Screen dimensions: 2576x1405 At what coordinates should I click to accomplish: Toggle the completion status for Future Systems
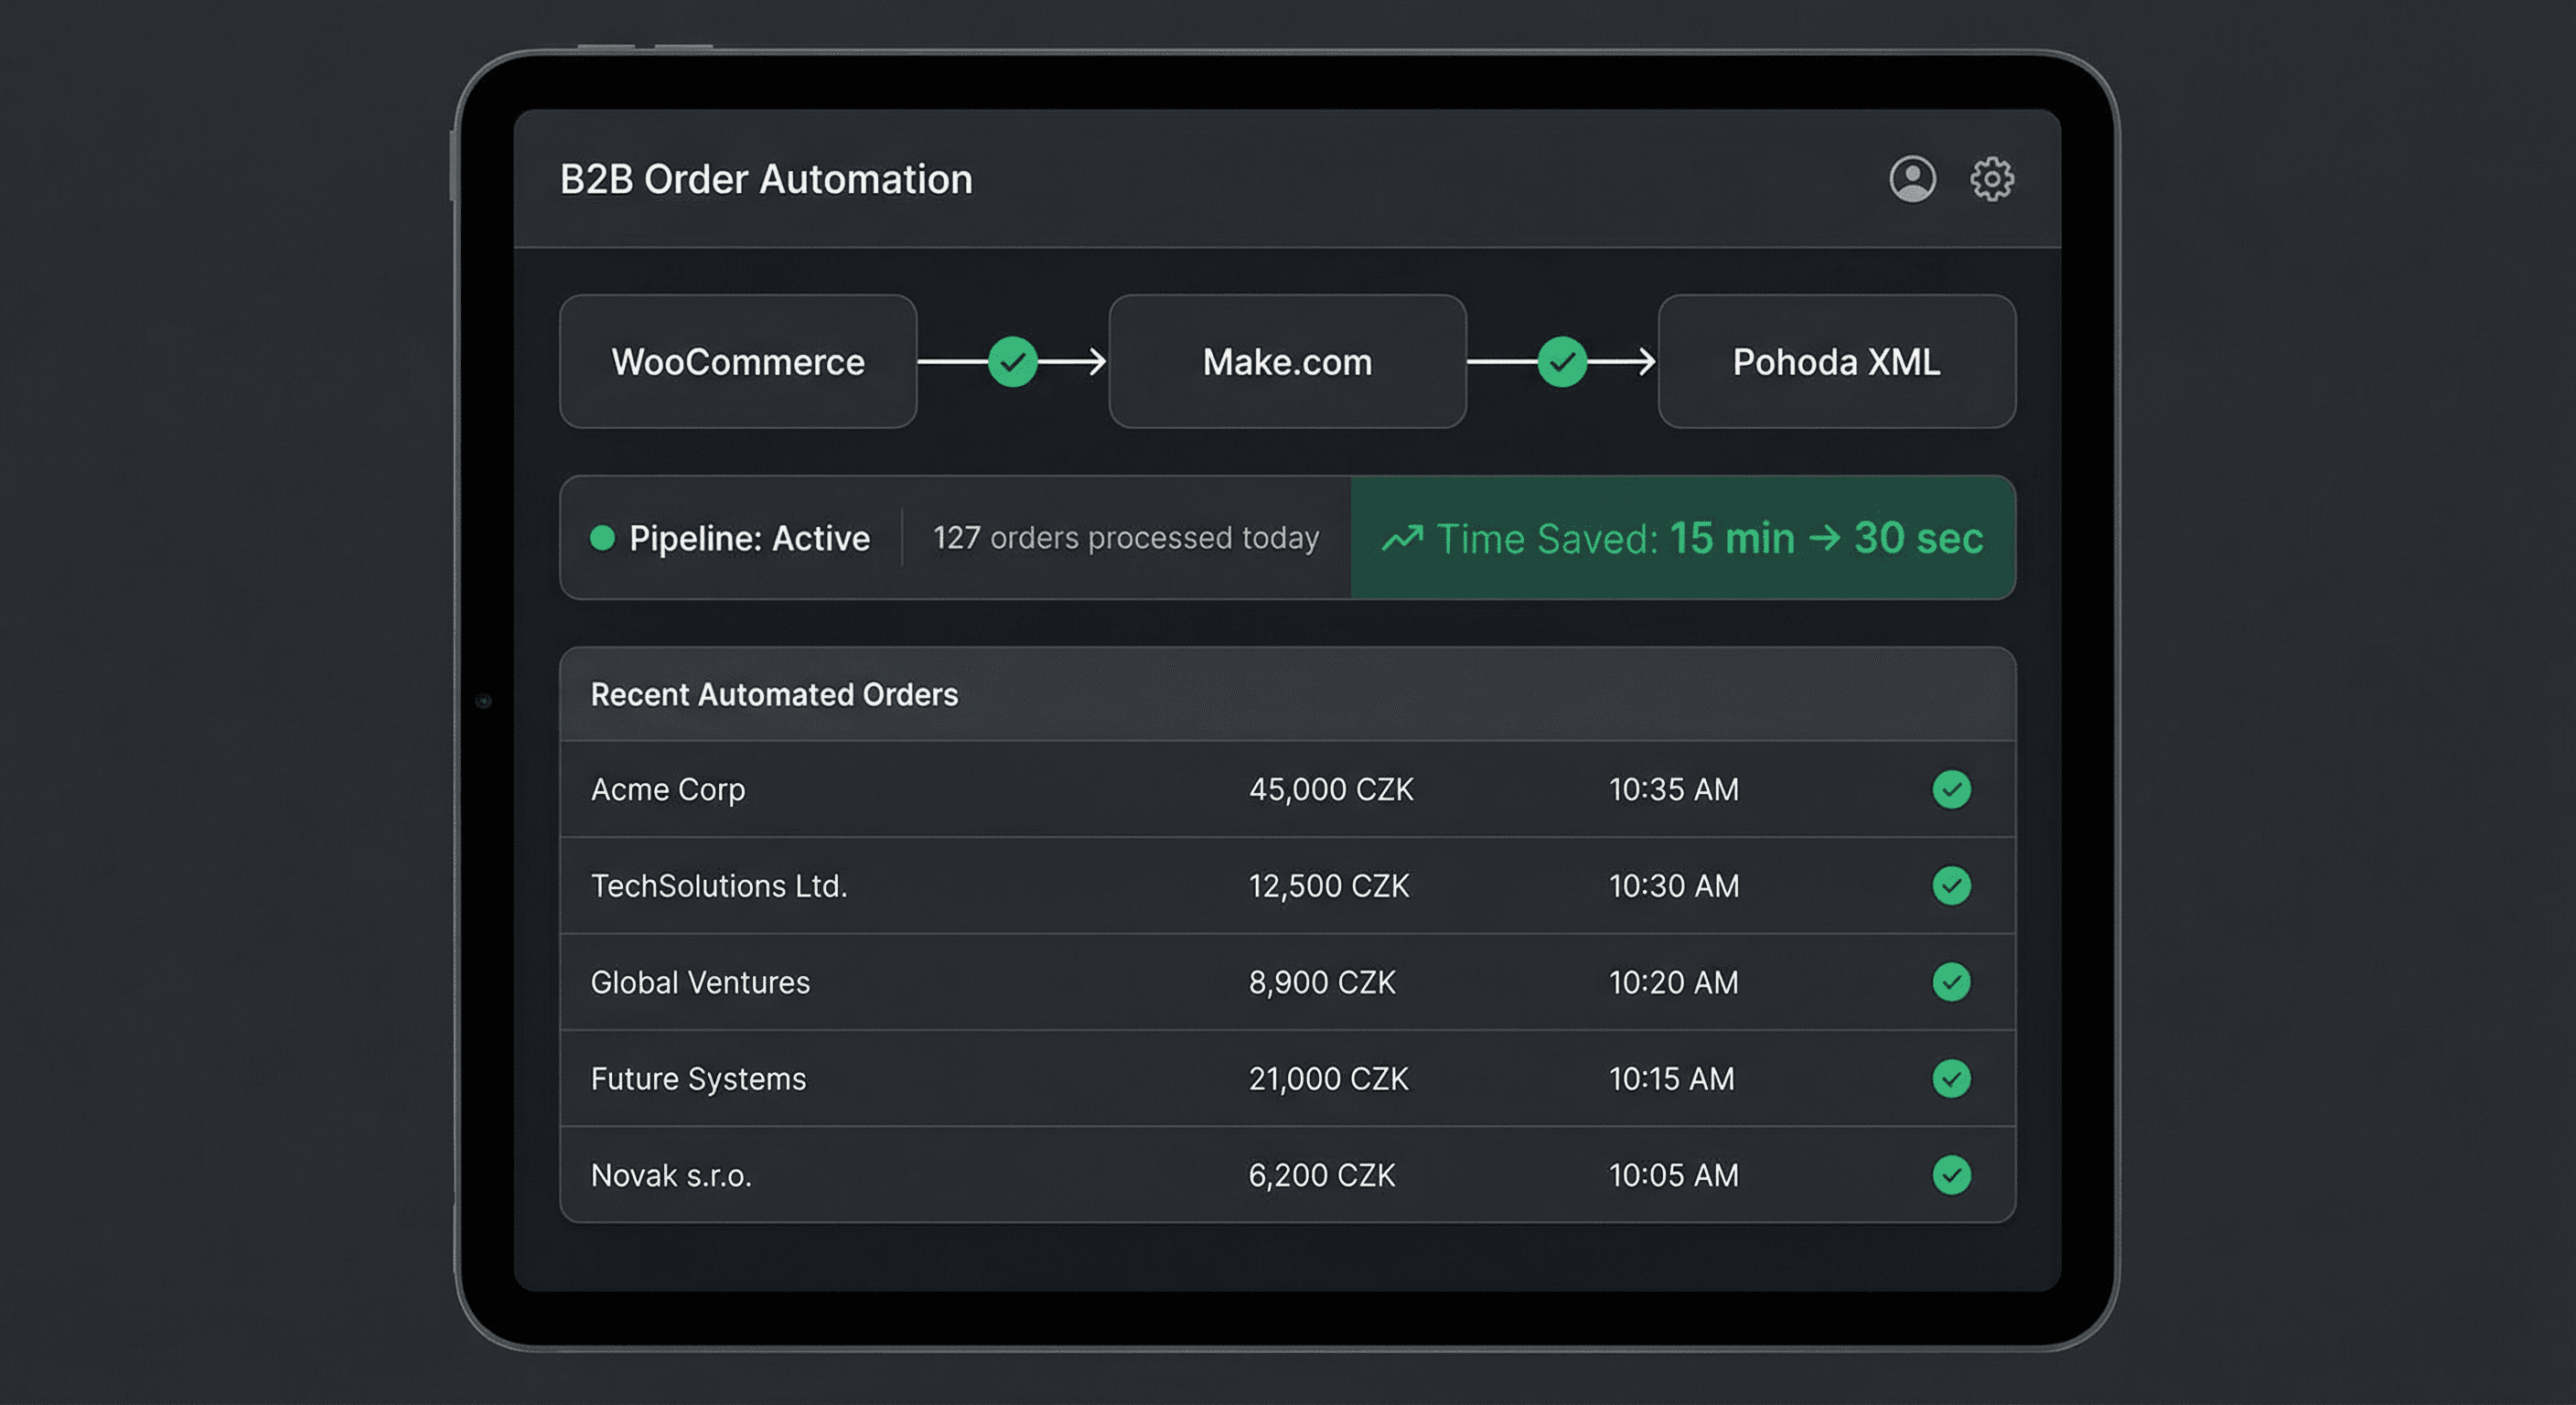click(x=1950, y=1079)
